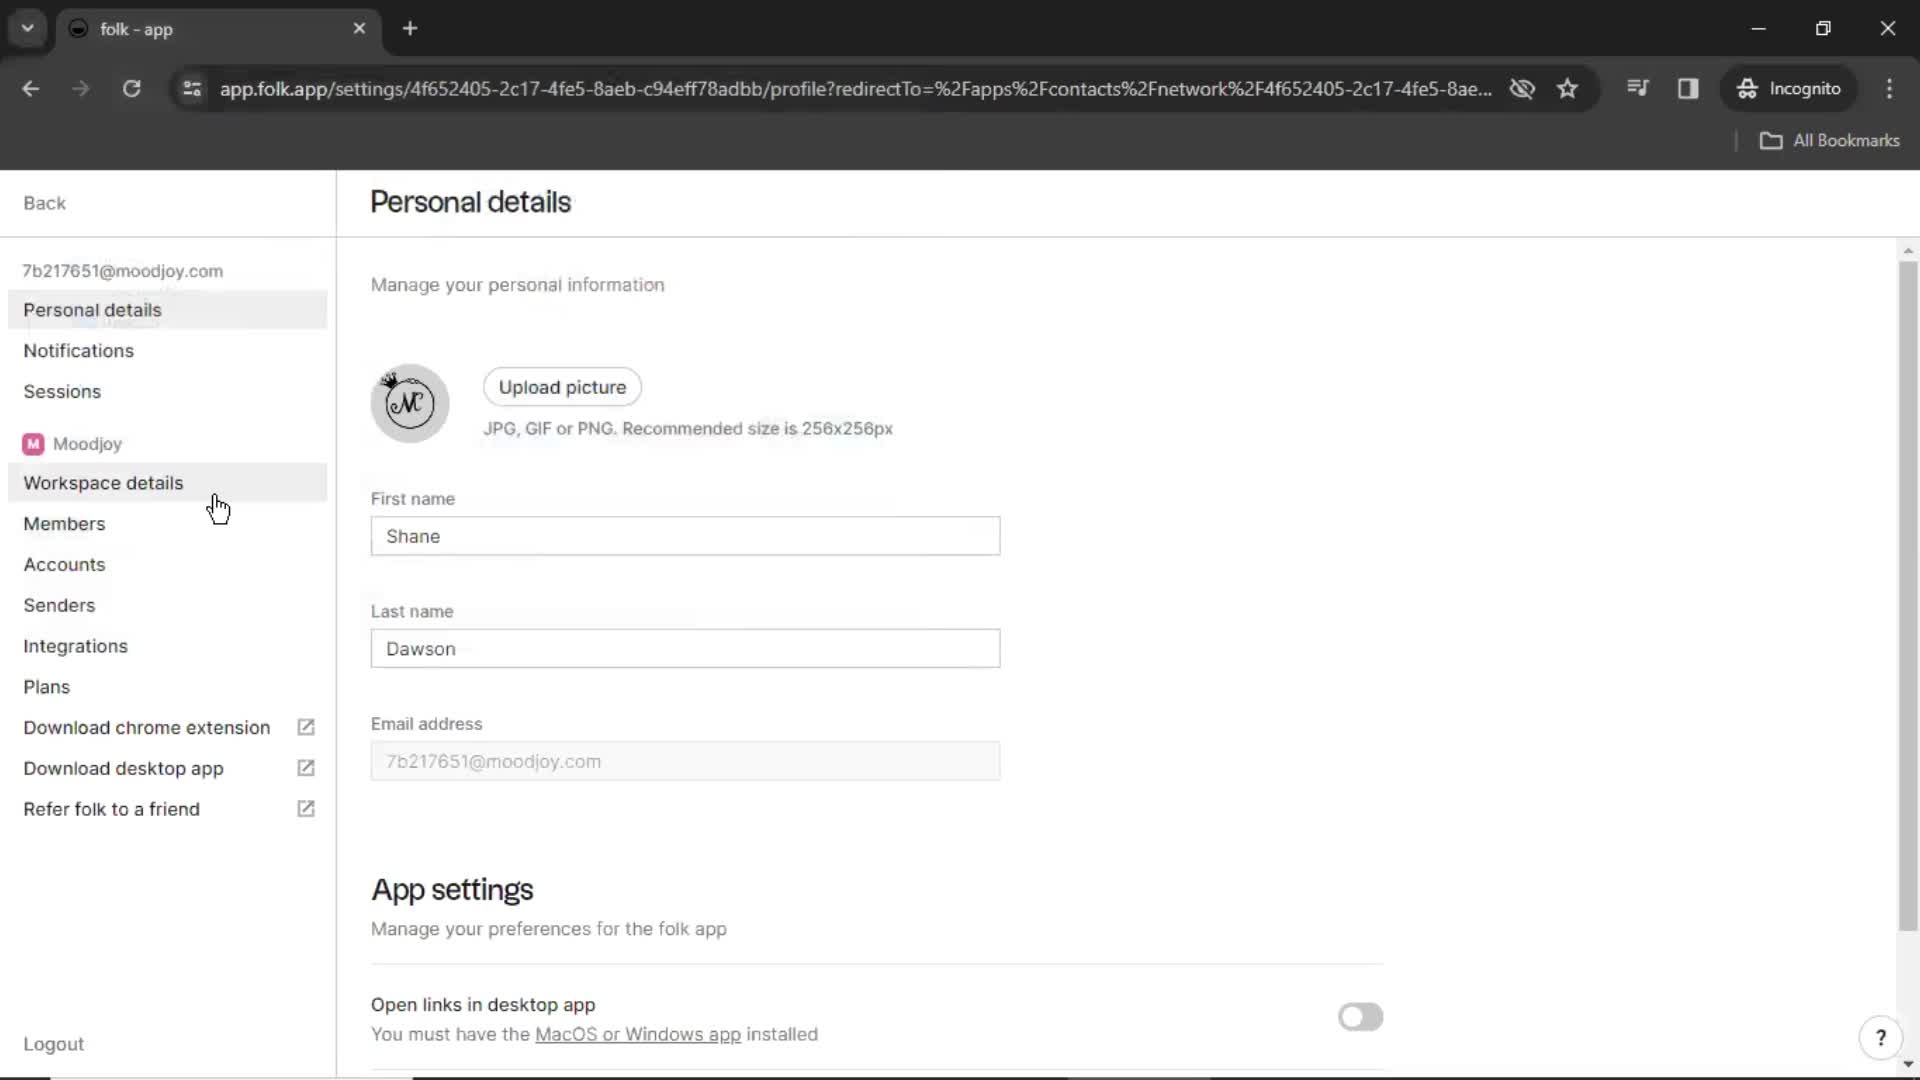Click the Refer folk to a friend icon

click(306, 808)
